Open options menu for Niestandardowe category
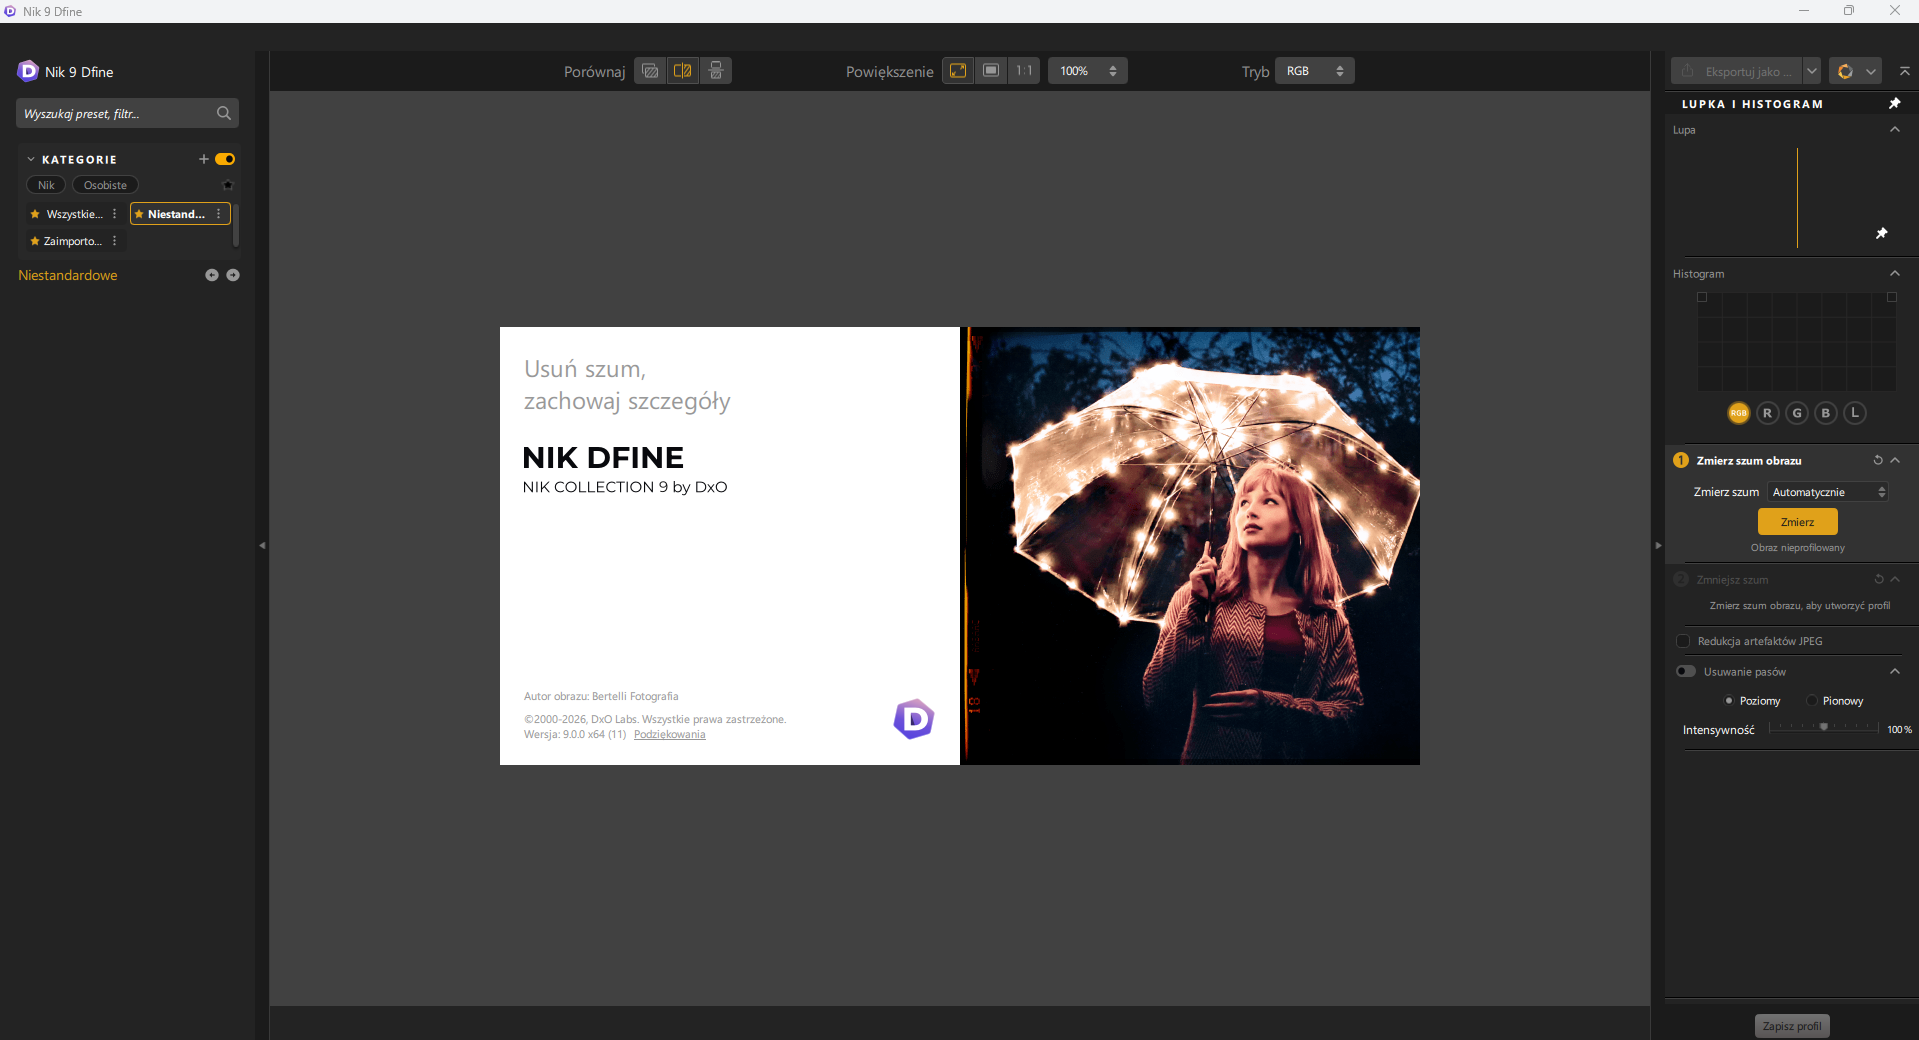This screenshot has height=1040, width=1919. (219, 214)
